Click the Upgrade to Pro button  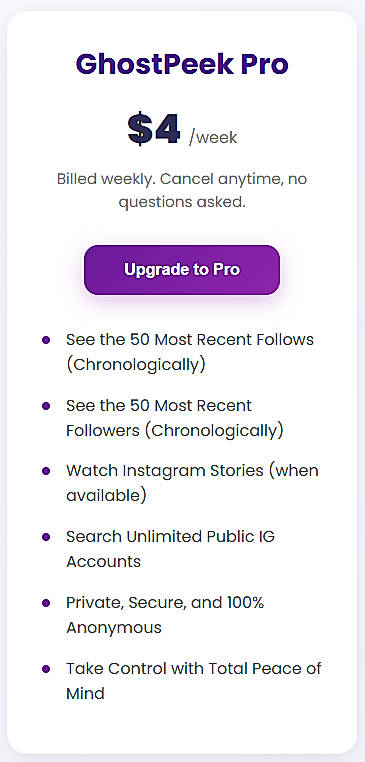pyautogui.click(x=182, y=270)
